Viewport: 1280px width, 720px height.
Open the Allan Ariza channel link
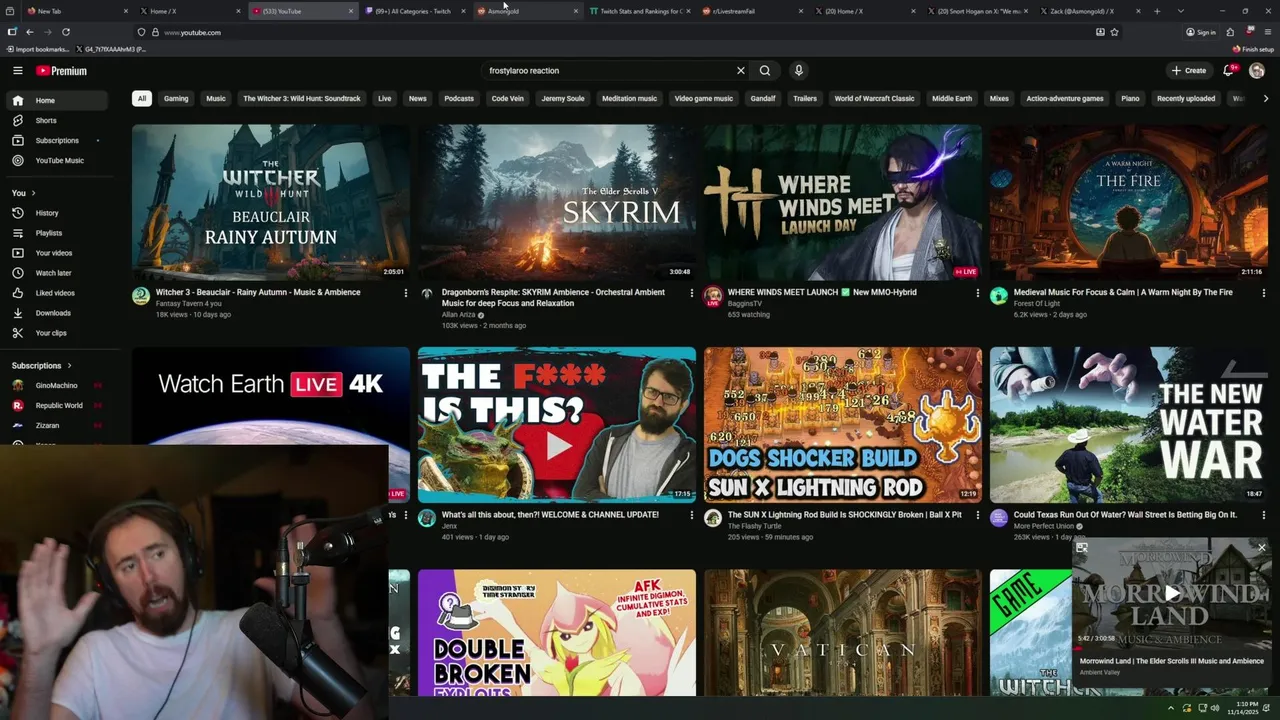(x=459, y=315)
